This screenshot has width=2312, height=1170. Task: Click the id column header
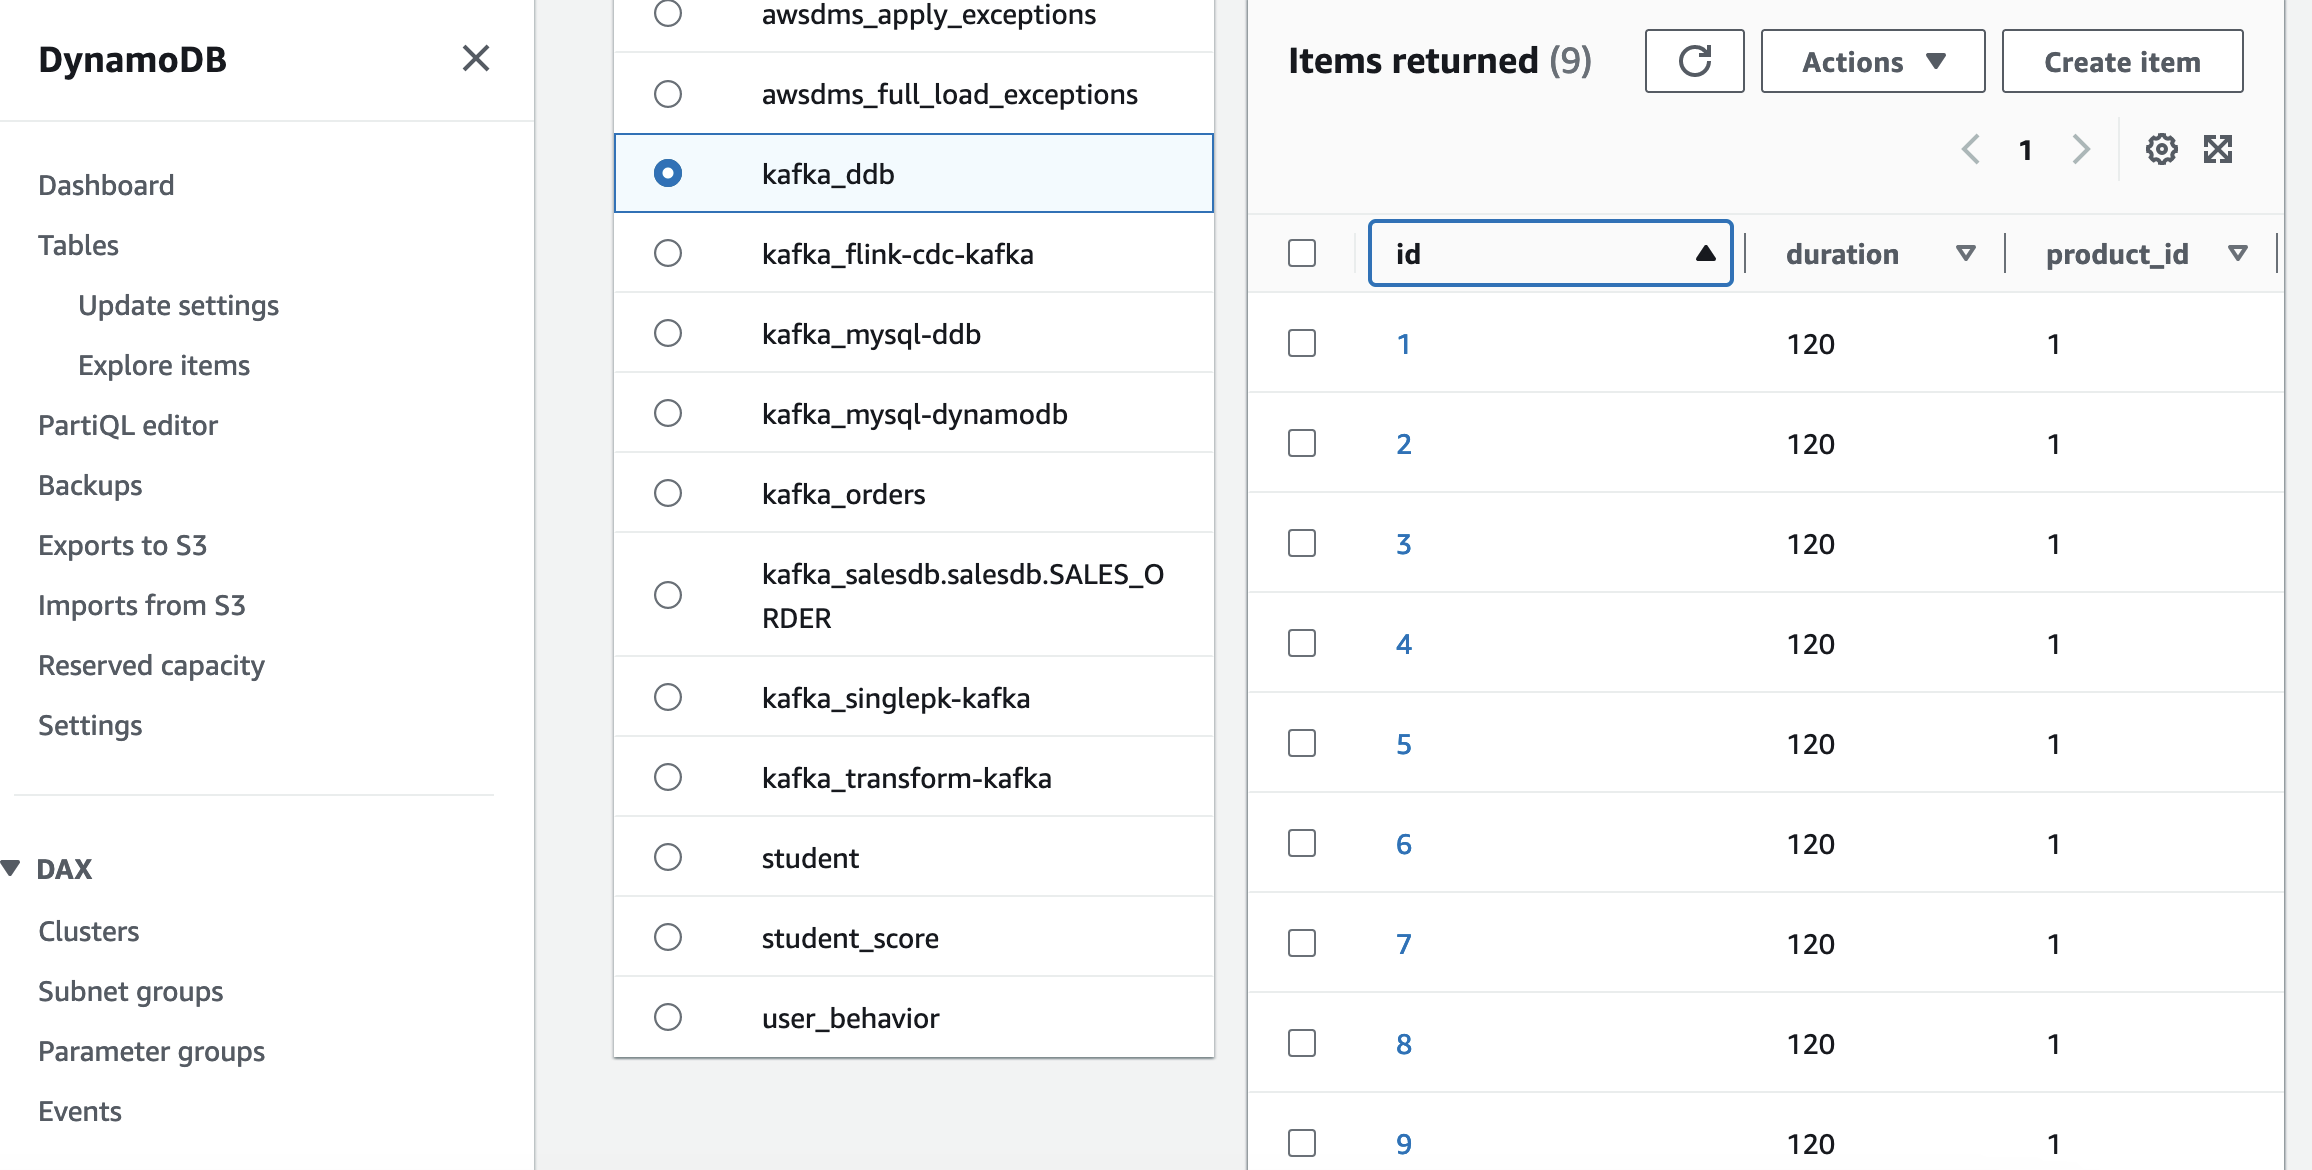[x=1550, y=253]
